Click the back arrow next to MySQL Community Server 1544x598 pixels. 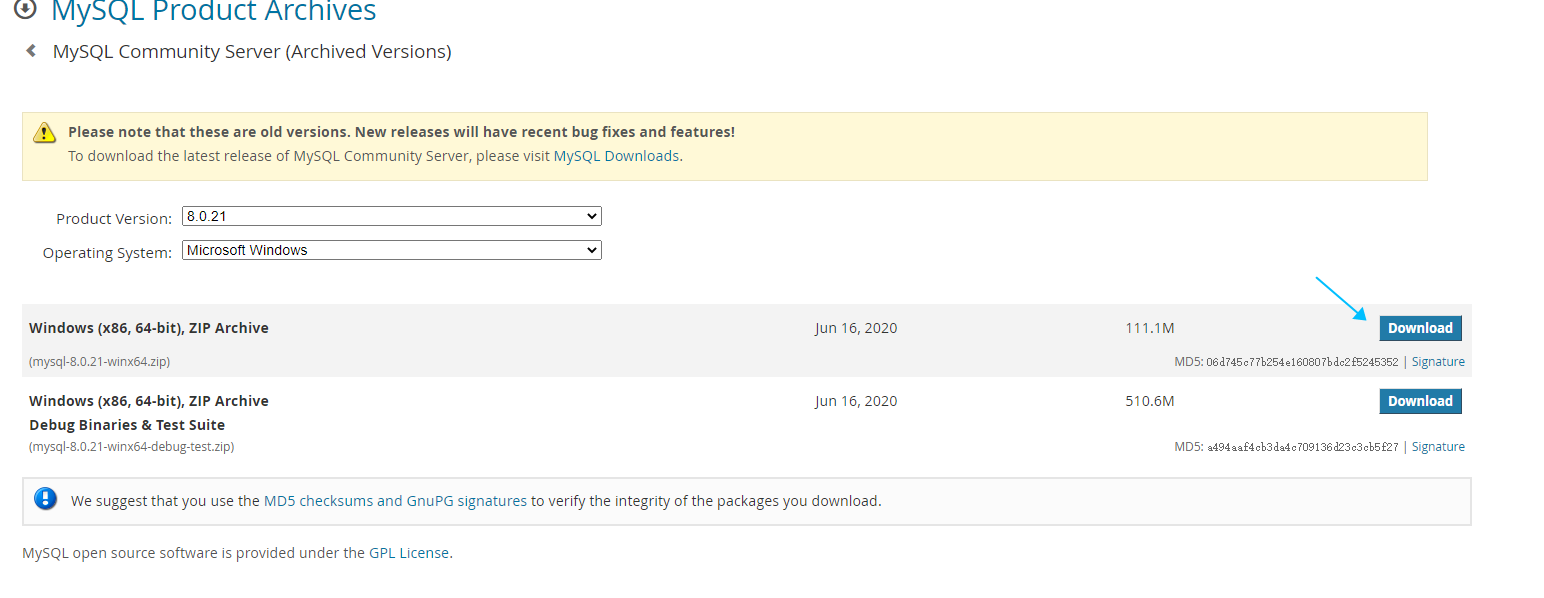[31, 50]
